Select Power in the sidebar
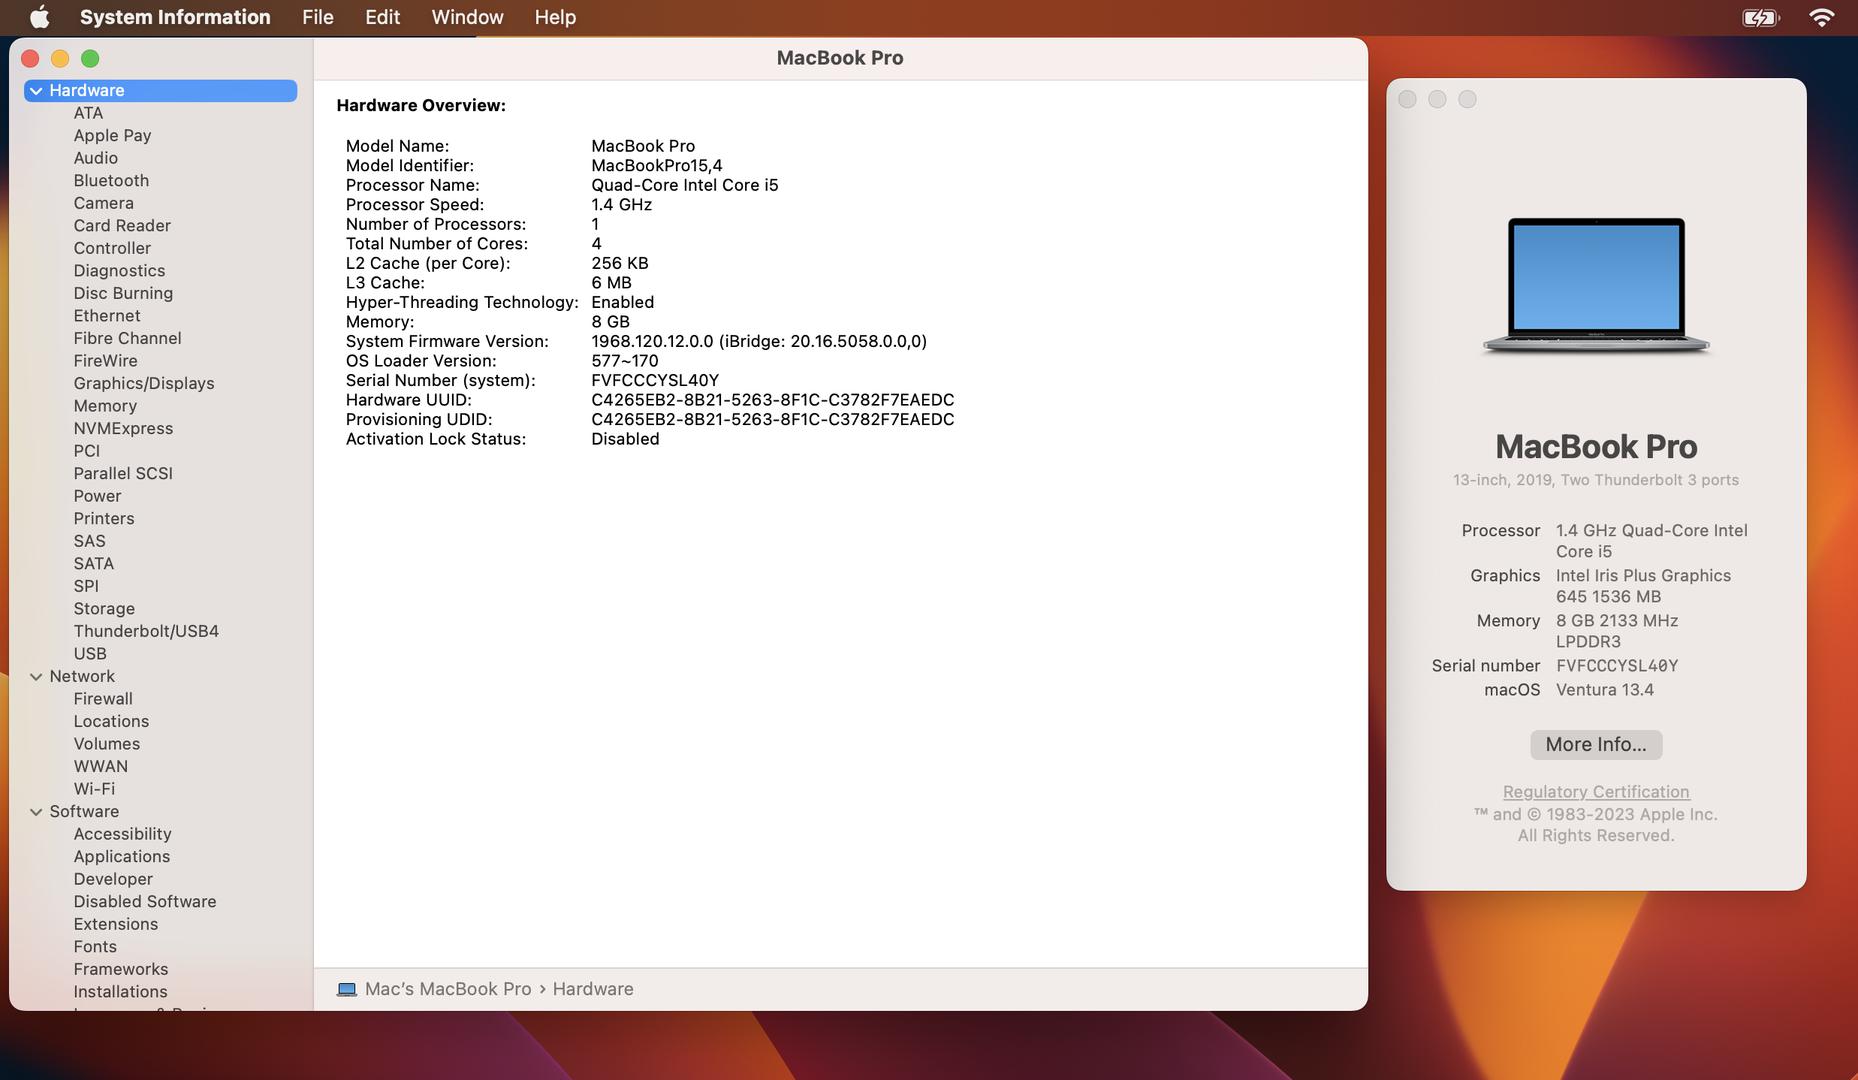This screenshot has width=1858, height=1080. (x=97, y=496)
